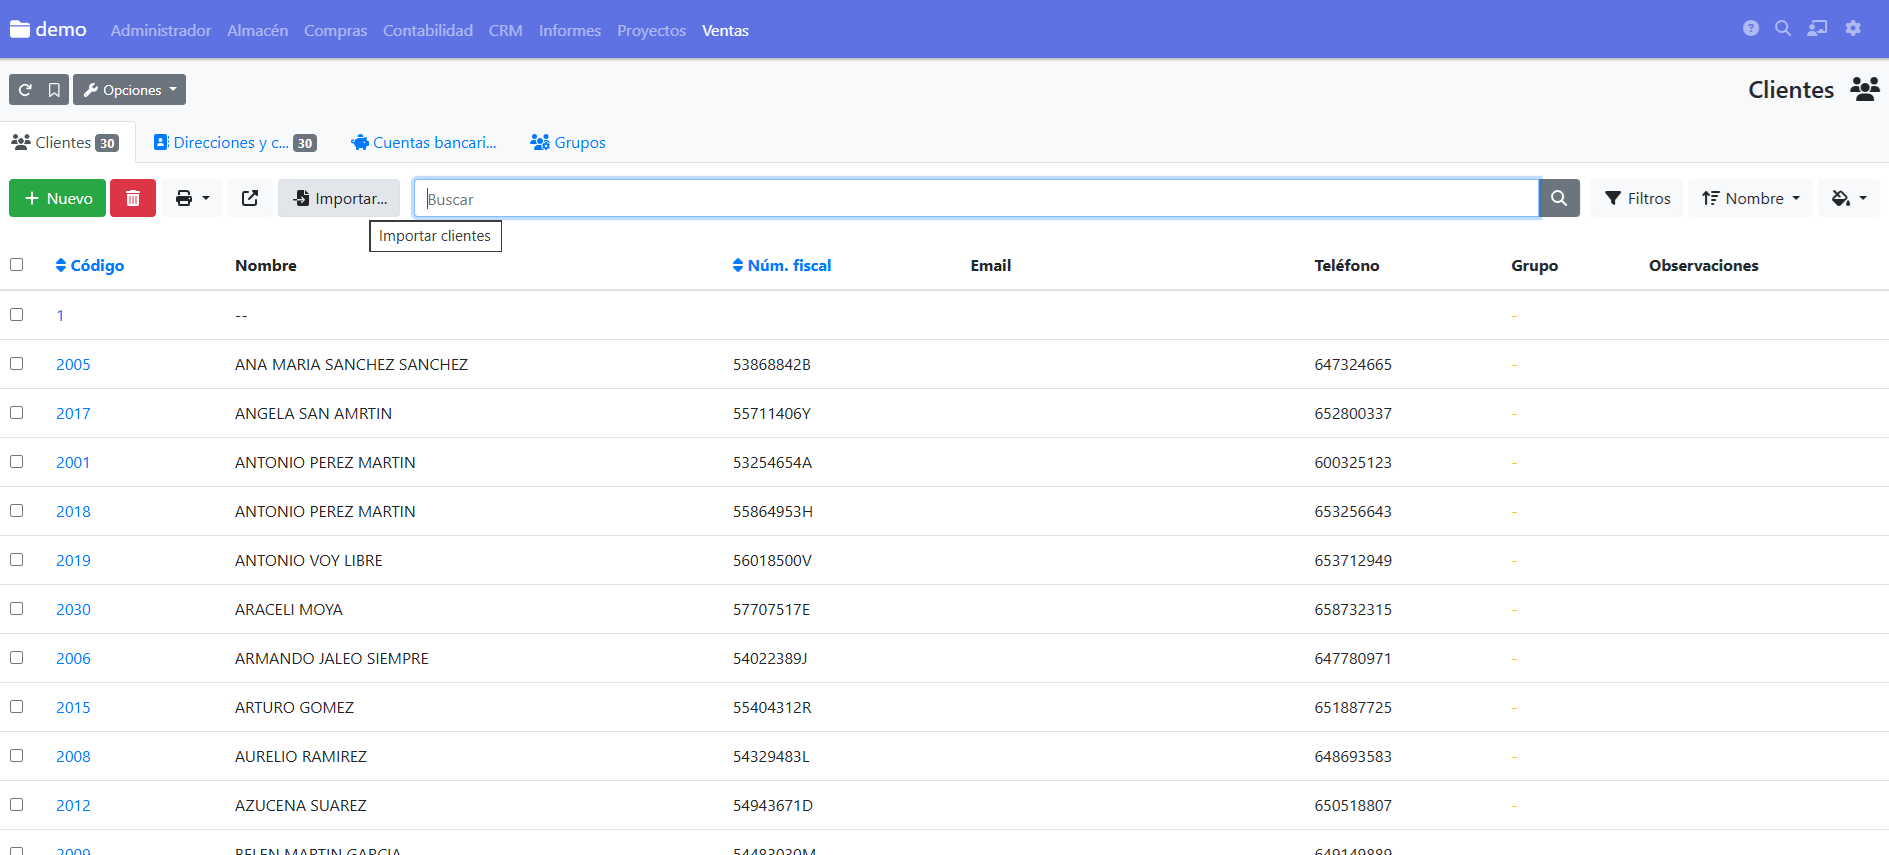Screen dimensions: 1889x855
Task: Open the Nombre sort order dropdown
Action: click(1750, 198)
